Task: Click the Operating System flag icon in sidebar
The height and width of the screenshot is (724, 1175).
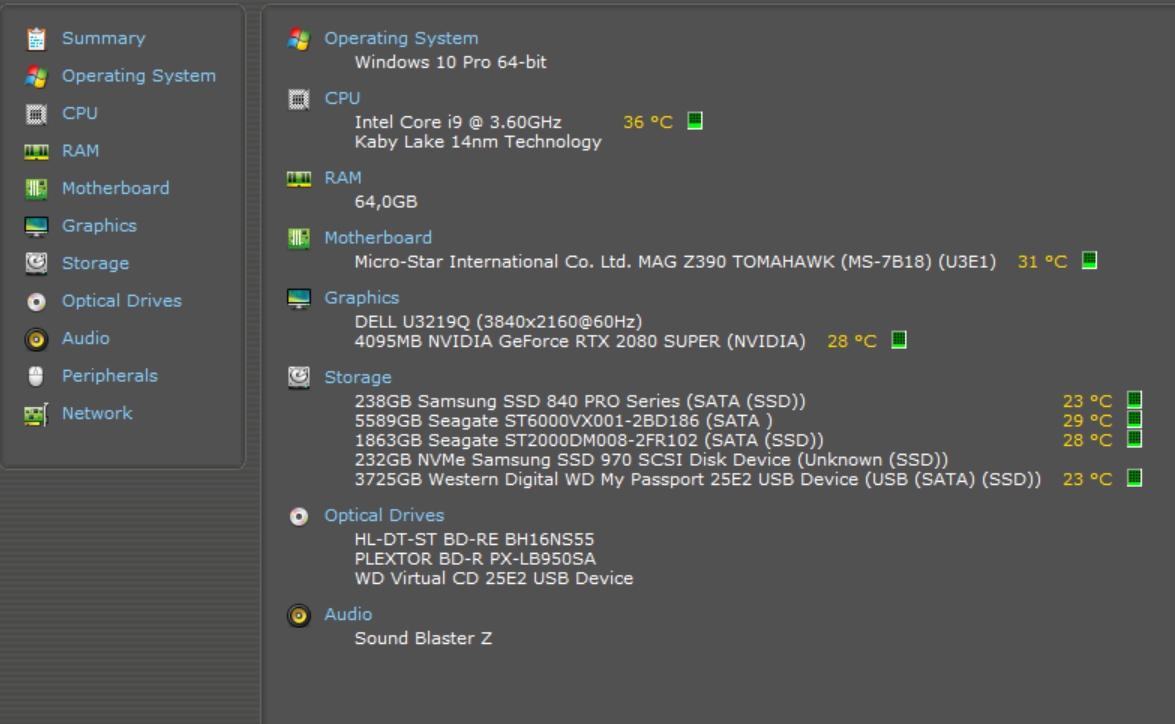Action: pos(36,76)
